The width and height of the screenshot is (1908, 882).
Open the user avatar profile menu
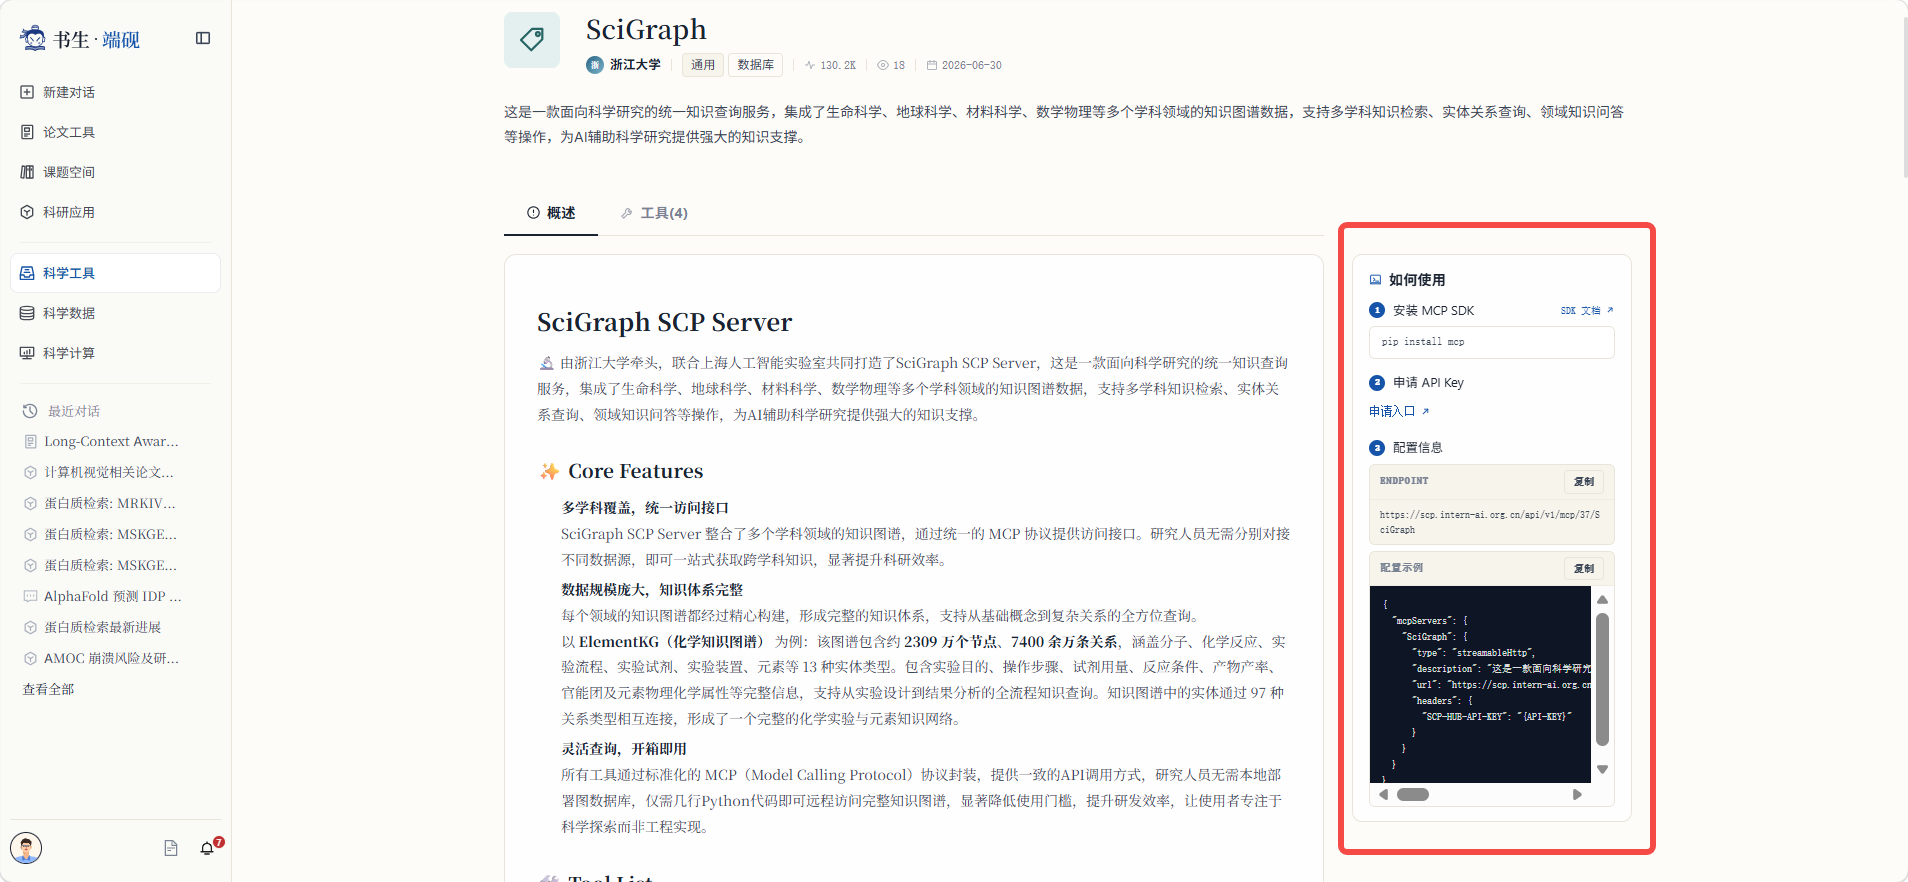click(x=26, y=848)
